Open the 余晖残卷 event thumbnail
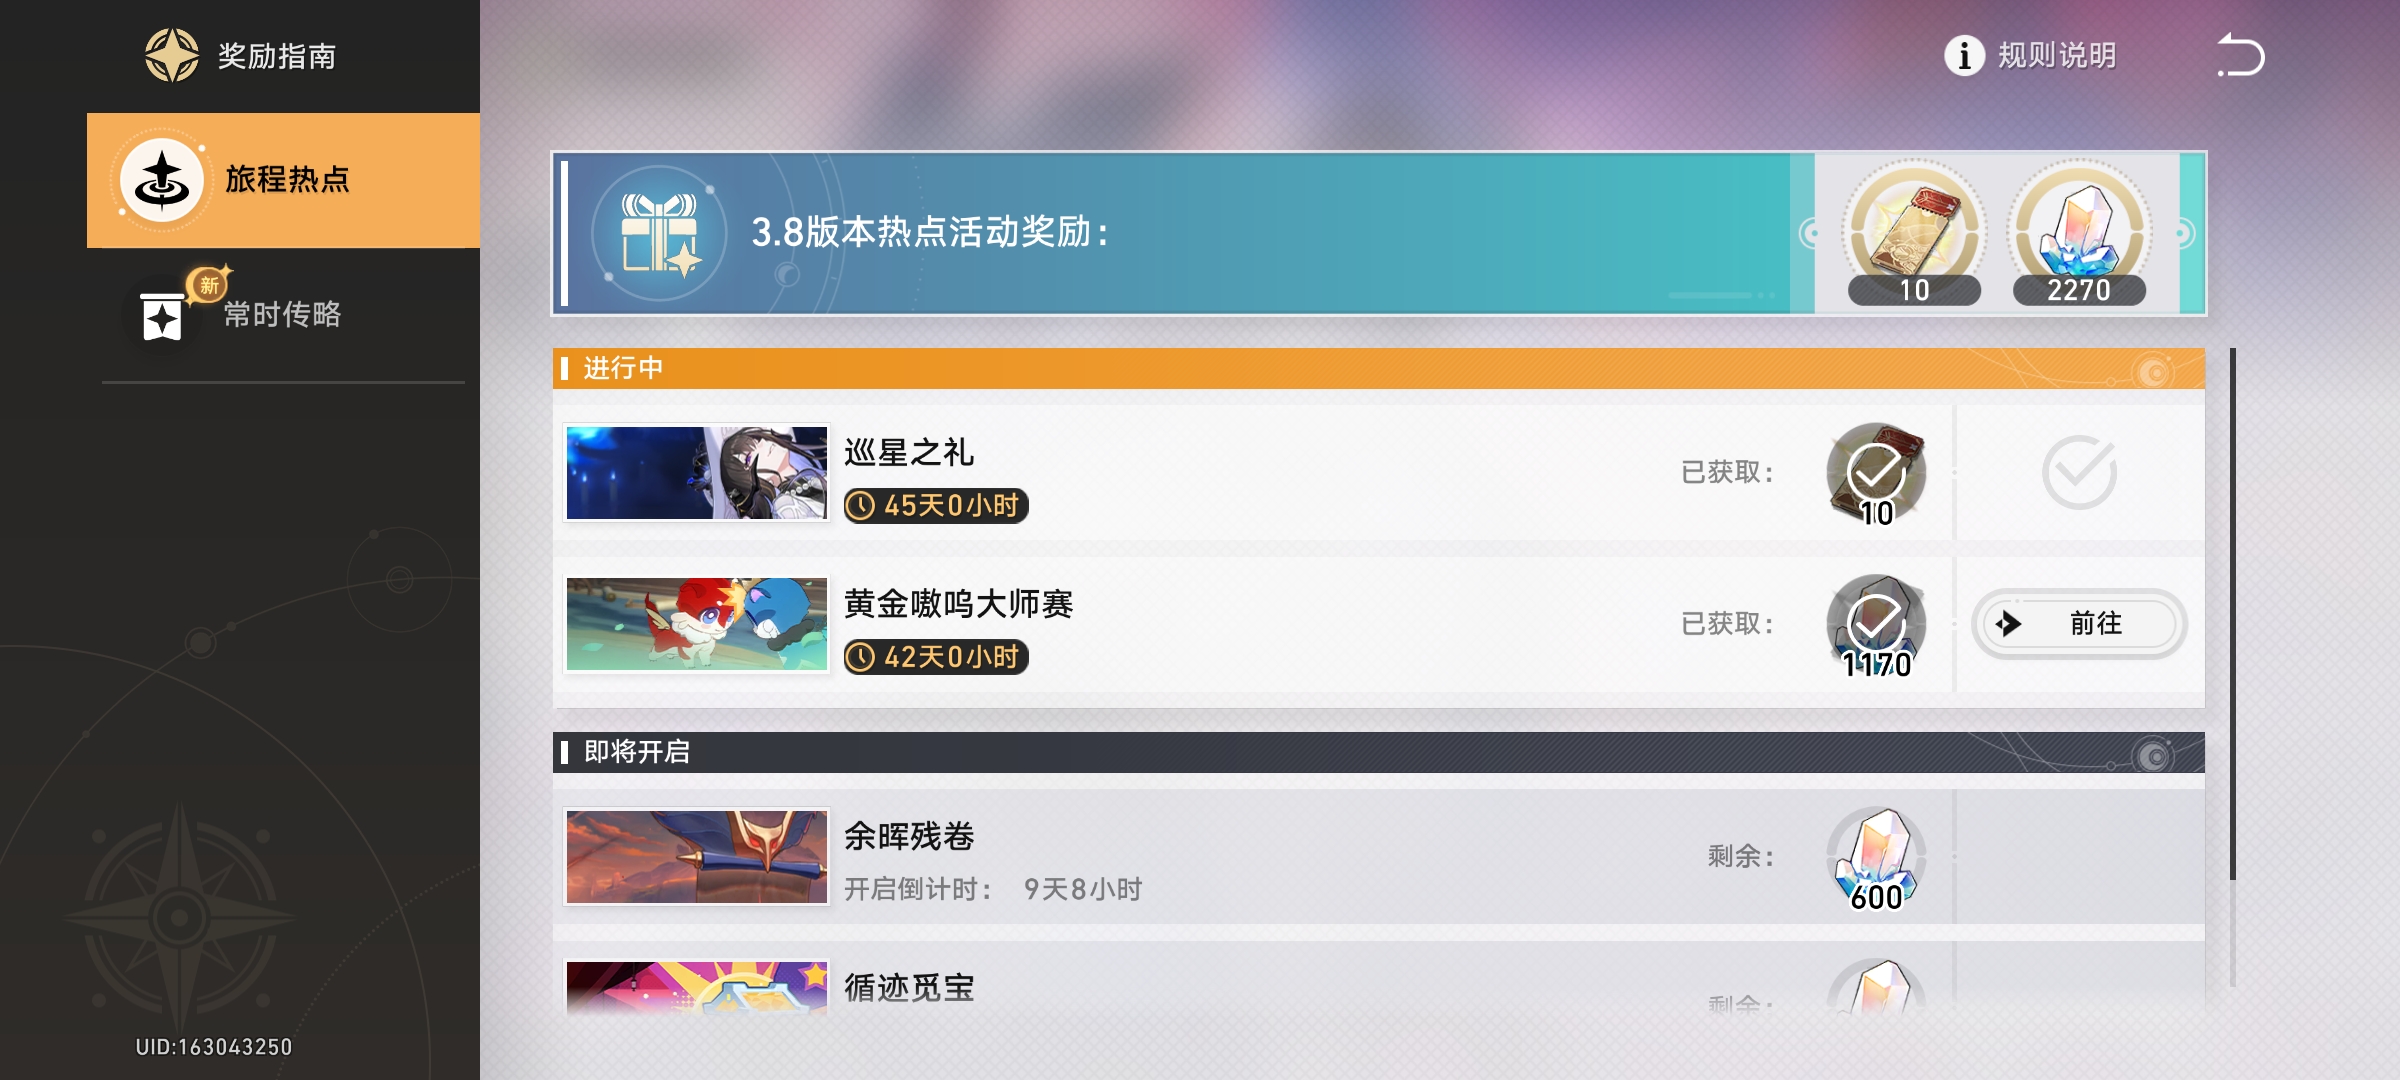 [697, 857]
